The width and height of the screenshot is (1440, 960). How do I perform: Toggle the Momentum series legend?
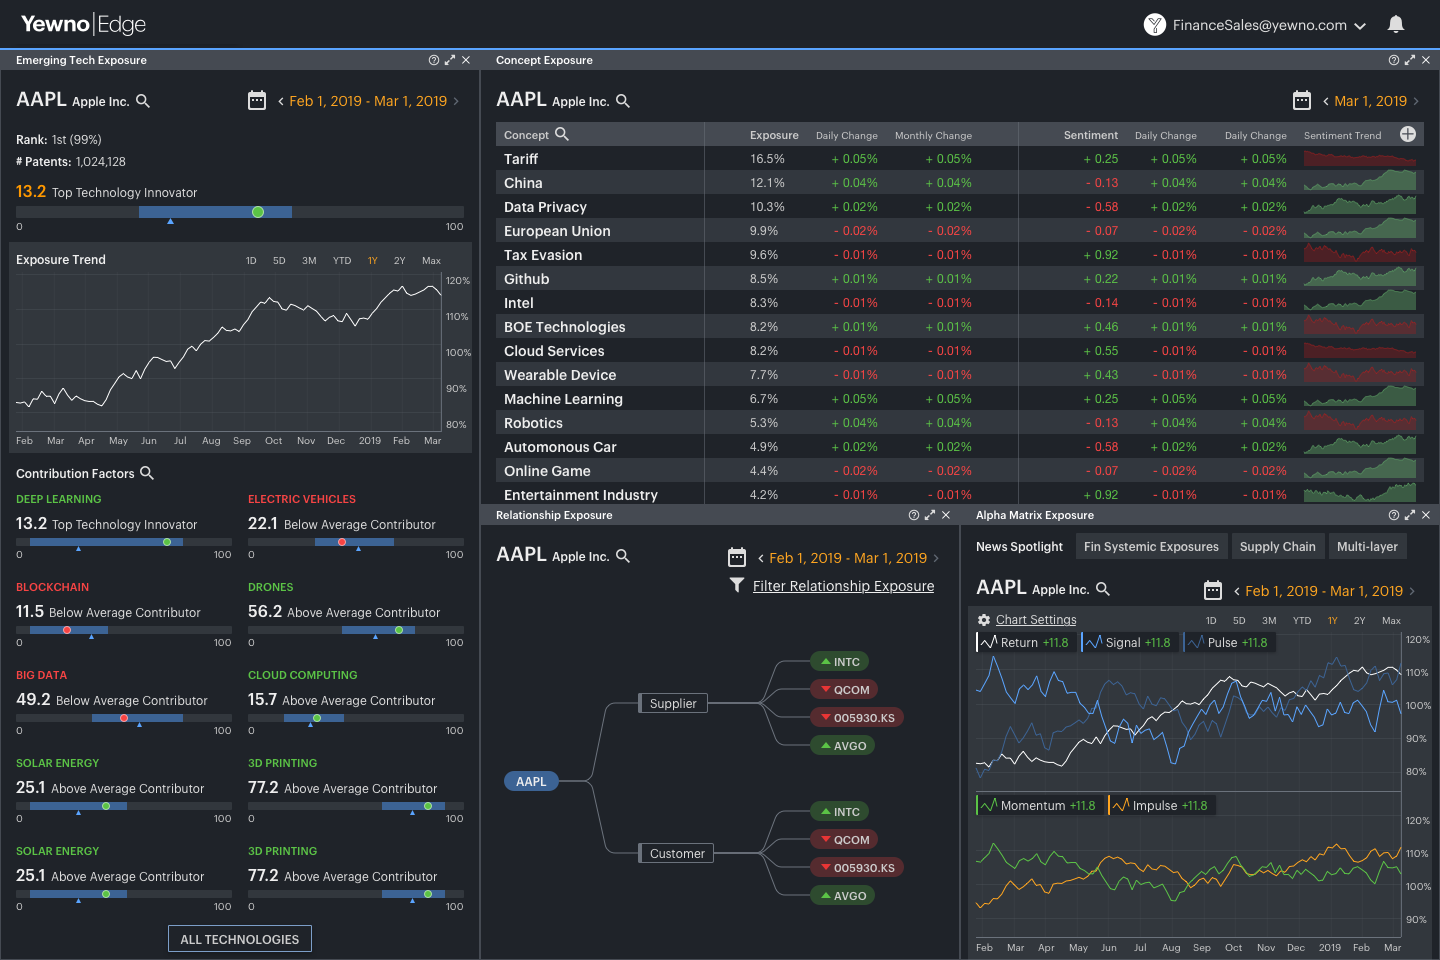pyautogui.click(x=1039, y=805)
